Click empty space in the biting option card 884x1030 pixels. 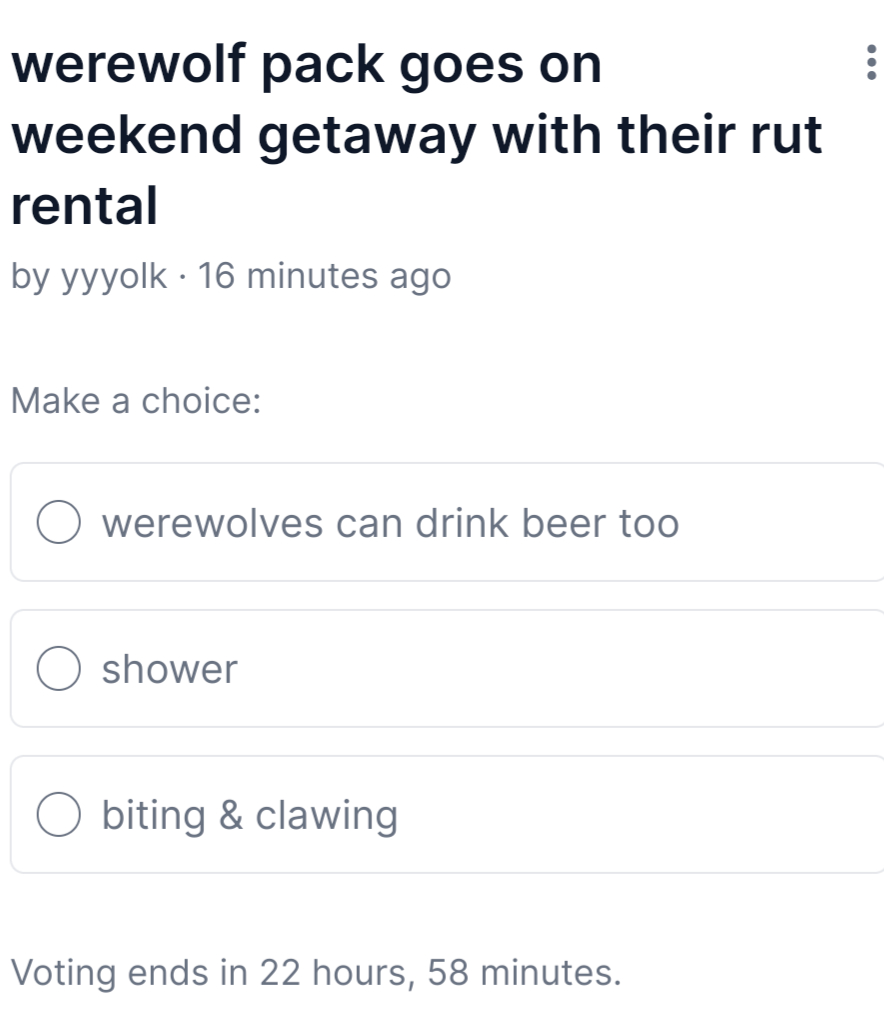pos(640,815)
